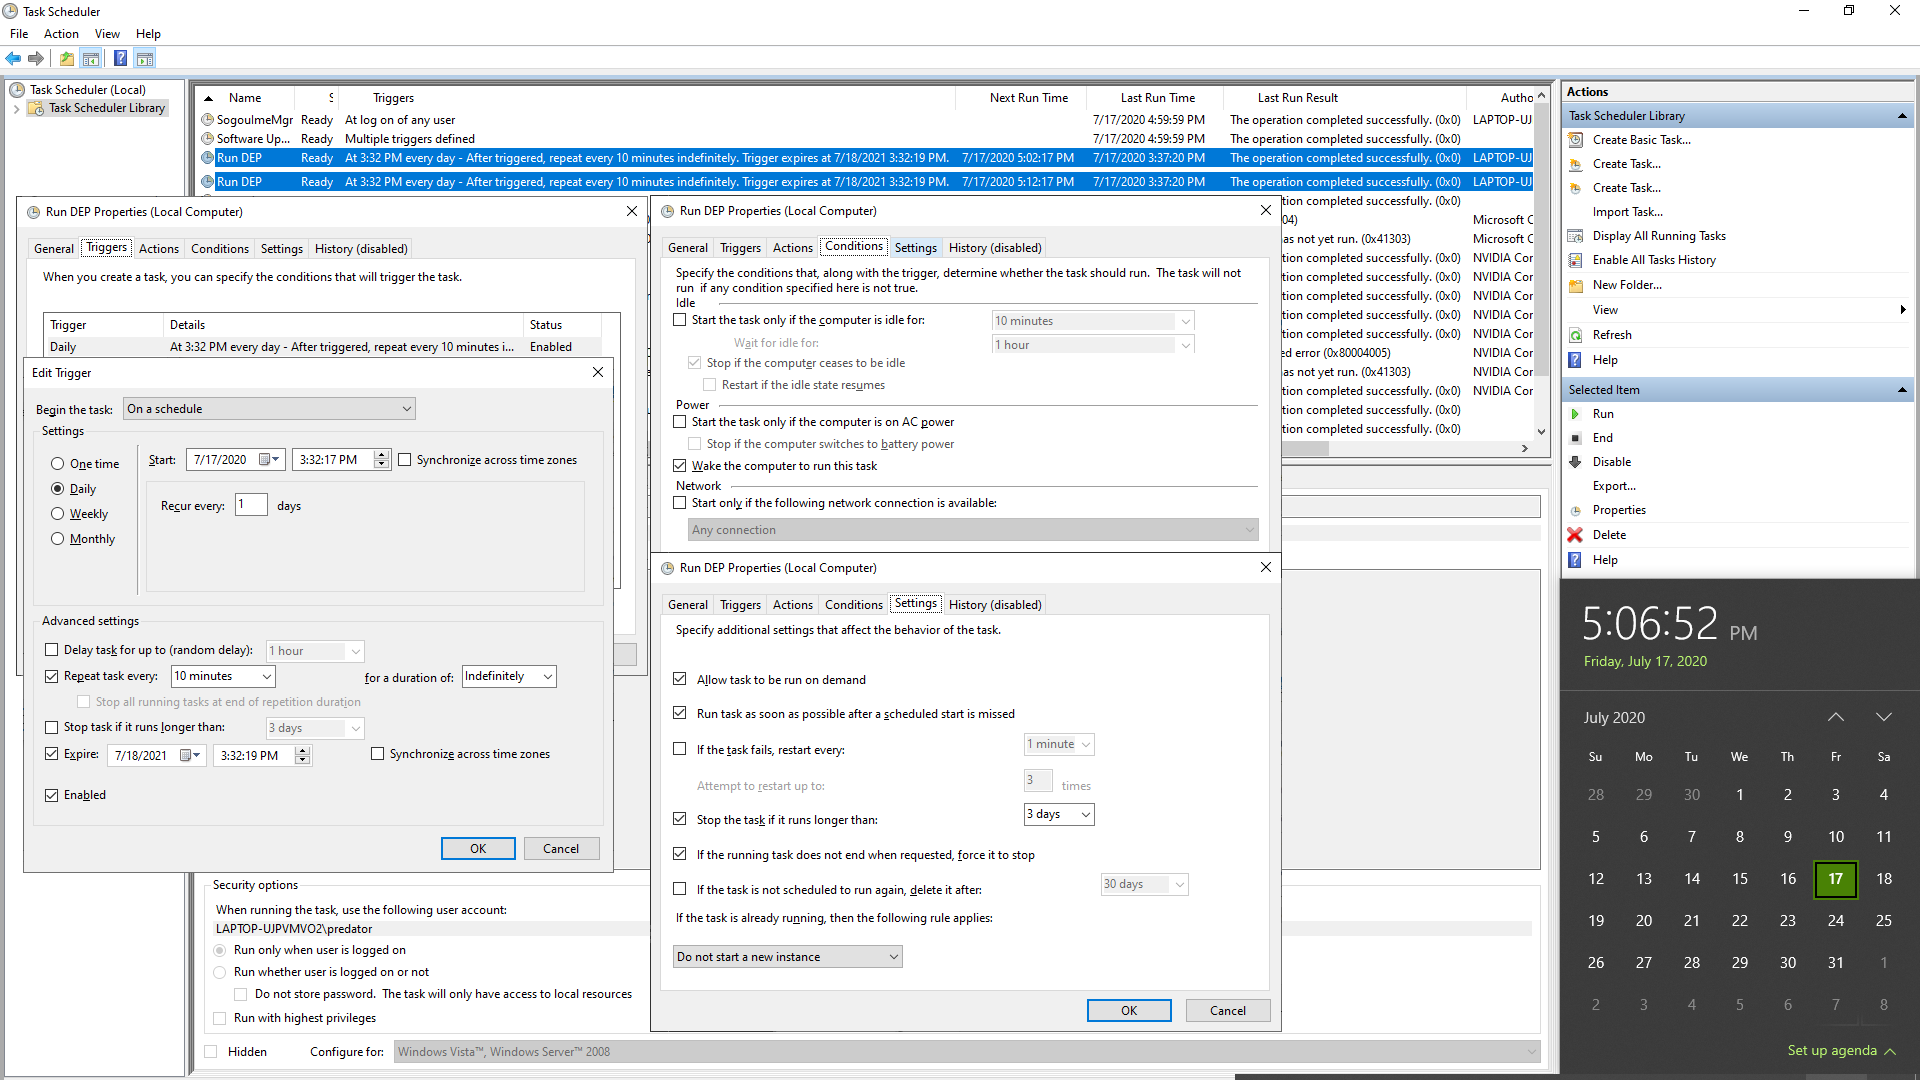The height and width of the screenshot is (1080, 1920).
Task: Uncheck Allow task to be run on demand
Action: [x=680, y=680]
